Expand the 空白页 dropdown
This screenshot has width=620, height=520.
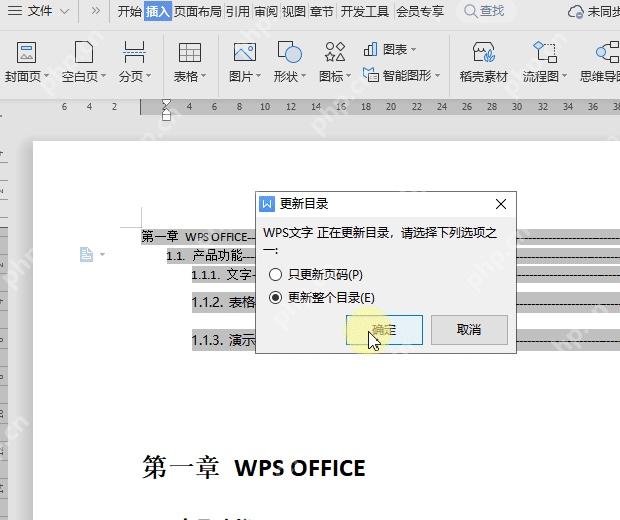(104, 76)
